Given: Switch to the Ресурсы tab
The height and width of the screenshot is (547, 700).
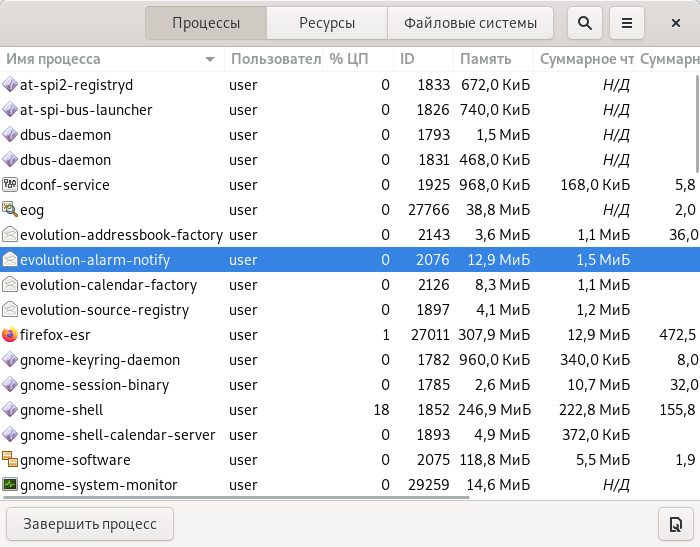Looking at the screenshot, I should [326, 23].
